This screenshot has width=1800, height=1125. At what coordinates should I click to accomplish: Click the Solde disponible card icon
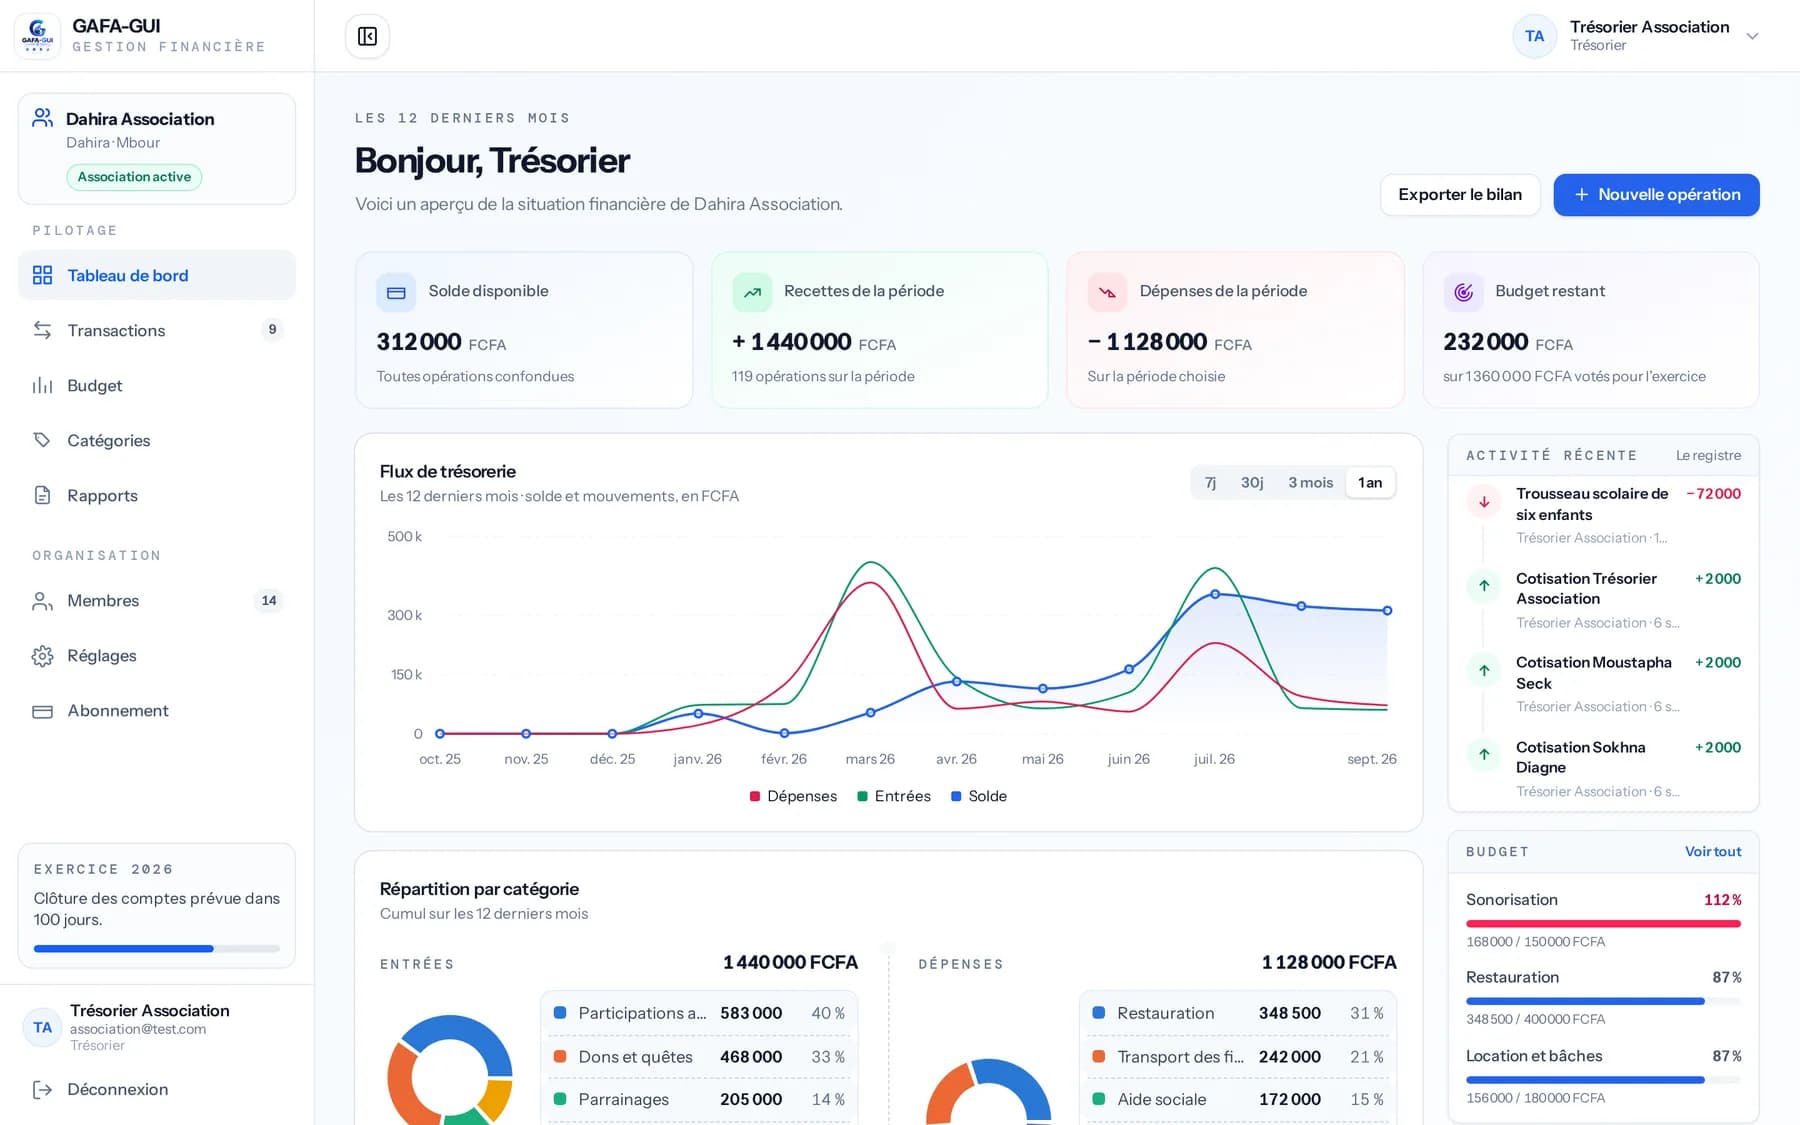pos(396,292)
